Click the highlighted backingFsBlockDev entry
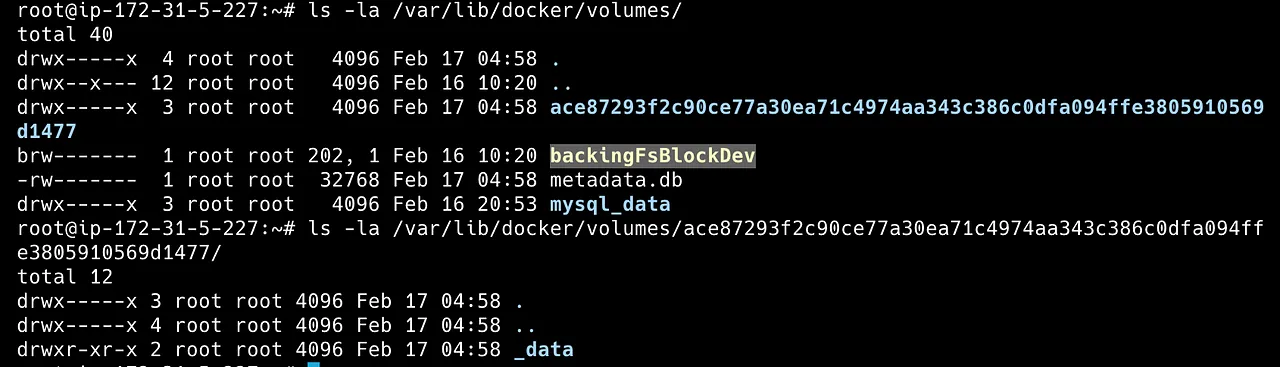 [653, 156]
